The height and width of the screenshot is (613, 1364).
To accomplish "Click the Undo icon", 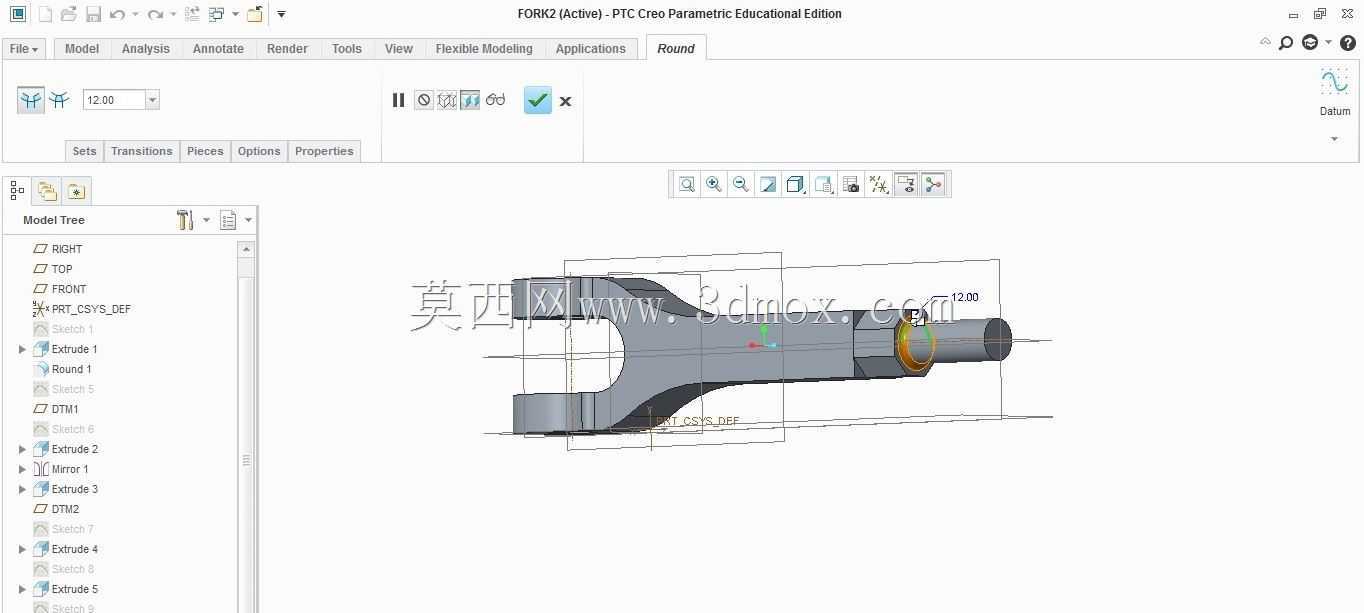I will click(x=118, y=14).
